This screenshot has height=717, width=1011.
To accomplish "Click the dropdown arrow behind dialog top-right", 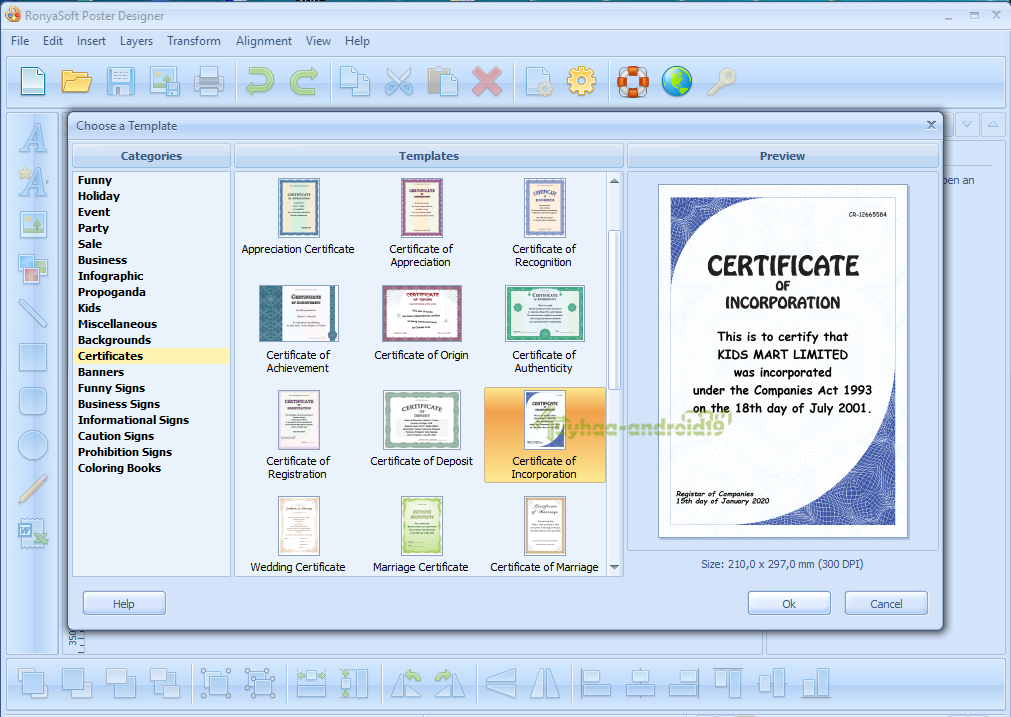I will (x=967, y=124).
